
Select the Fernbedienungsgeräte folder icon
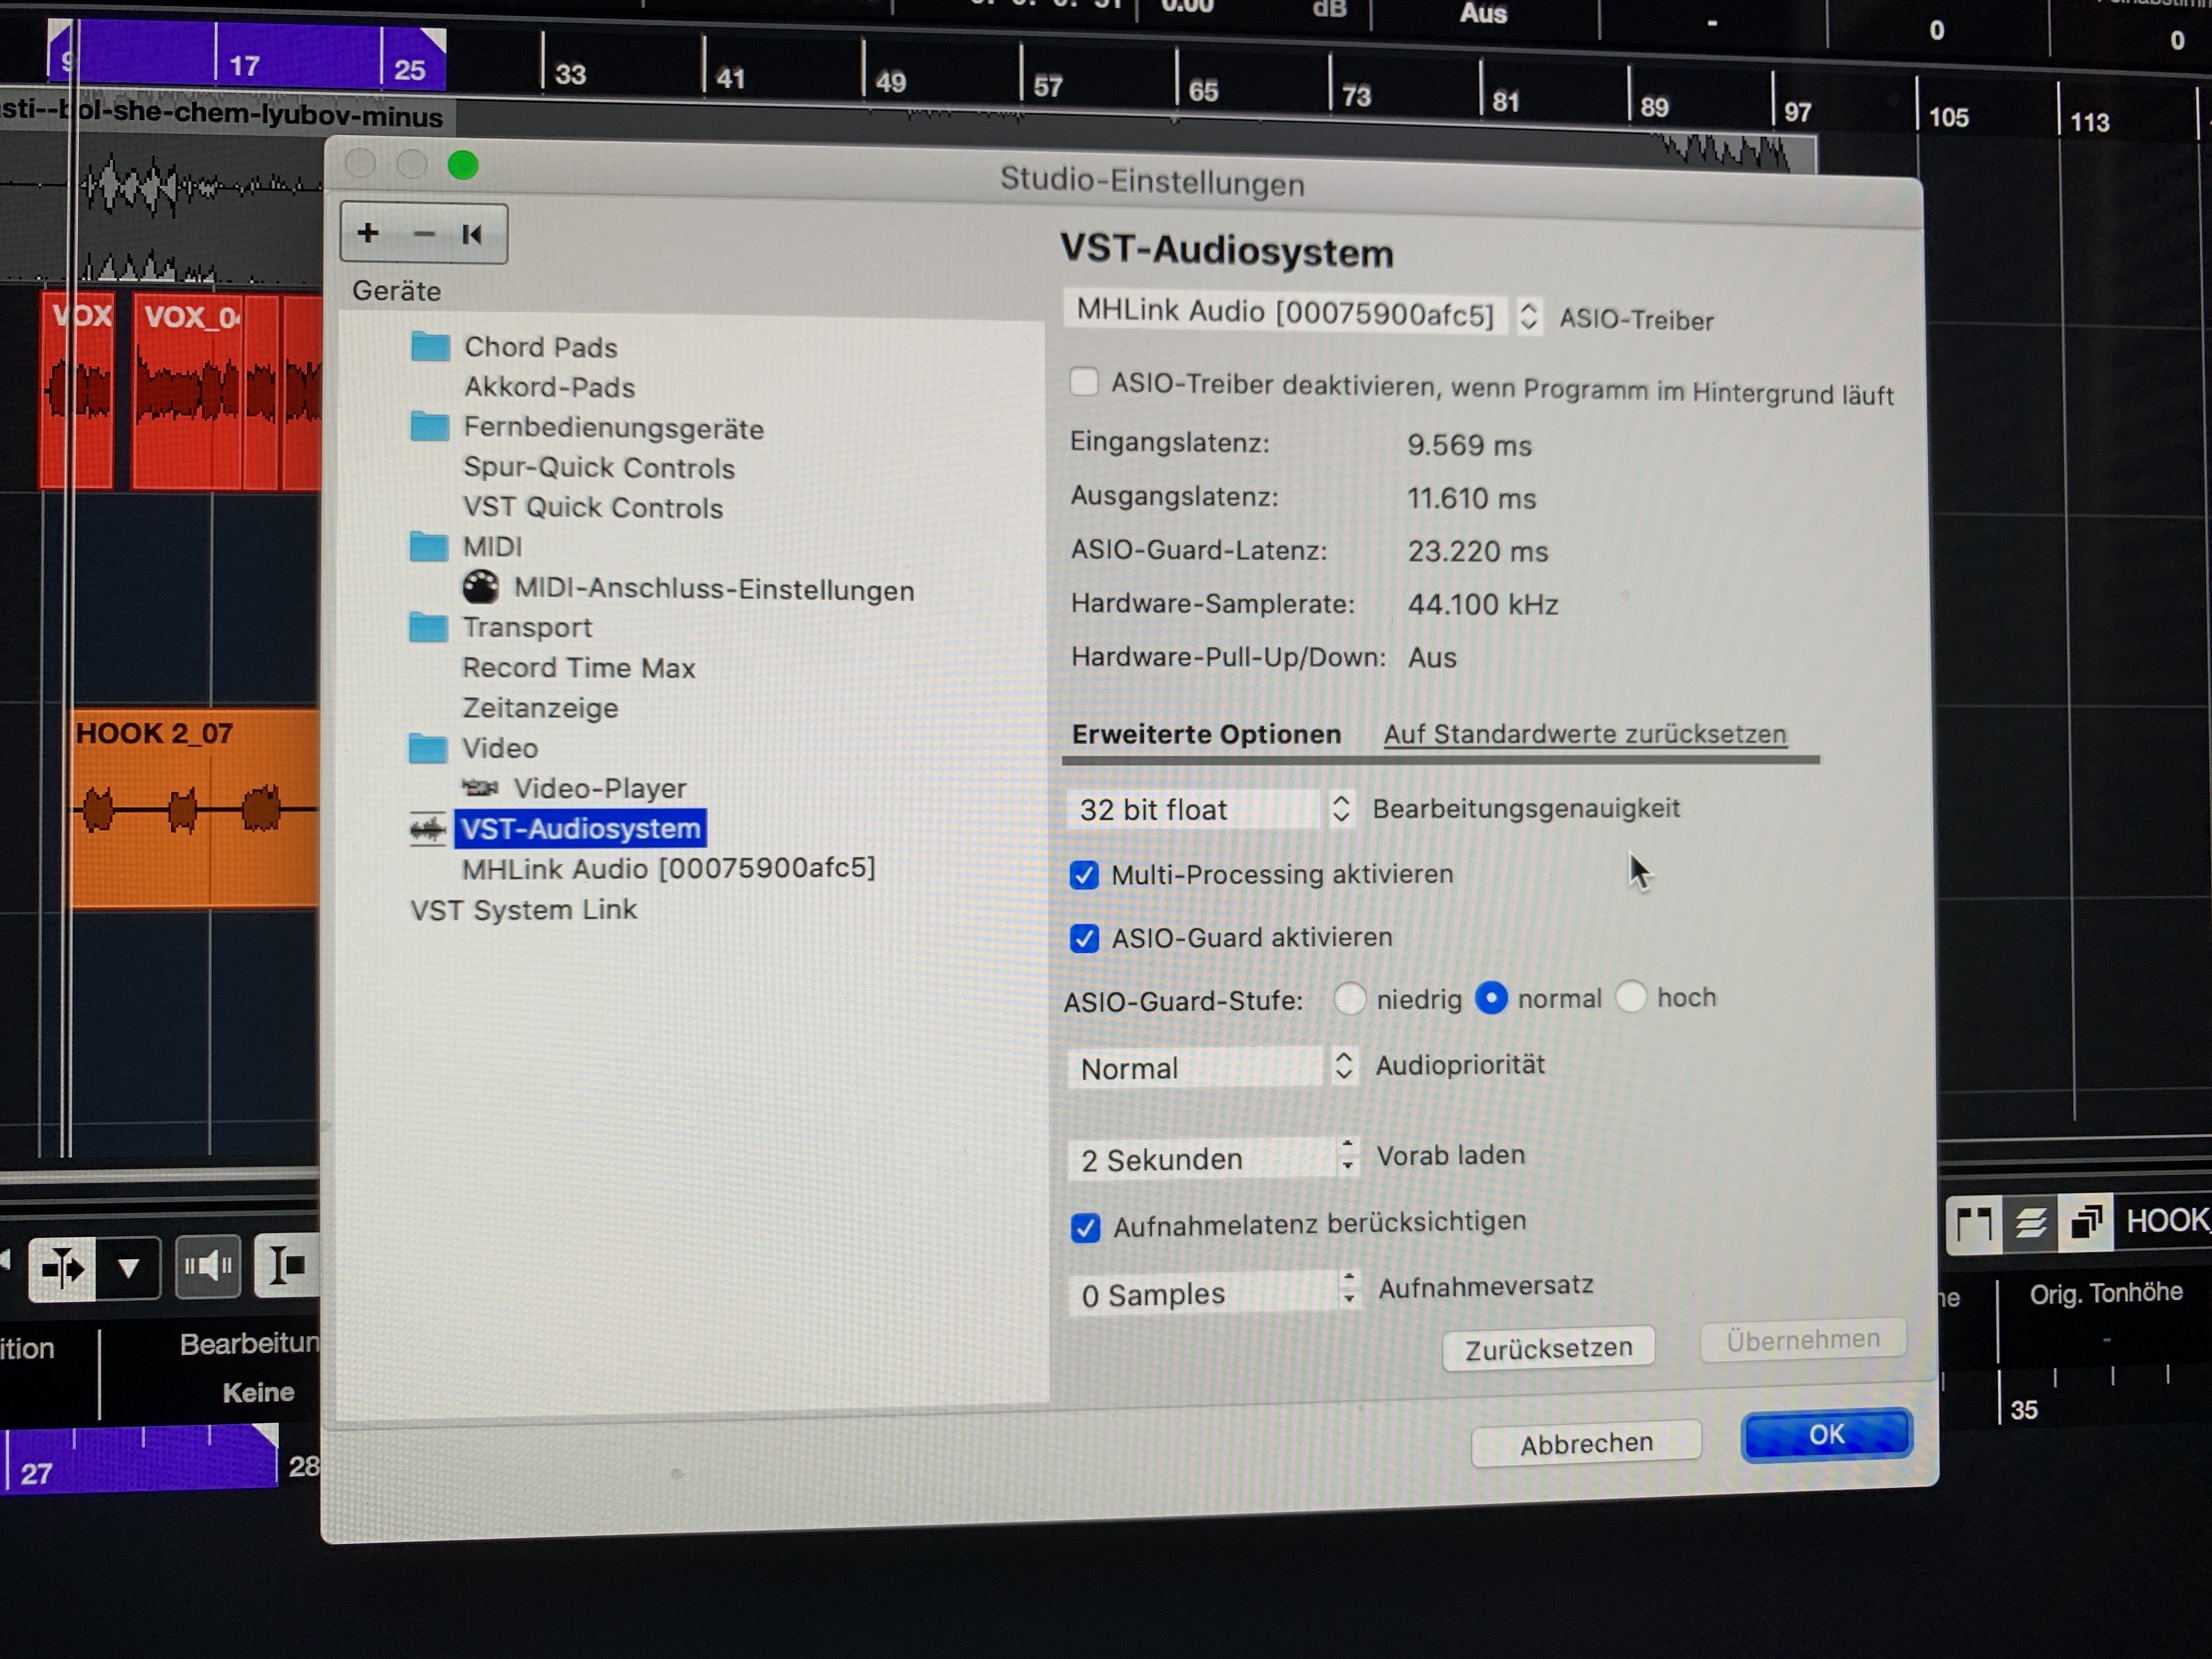[x=430, y=426]
